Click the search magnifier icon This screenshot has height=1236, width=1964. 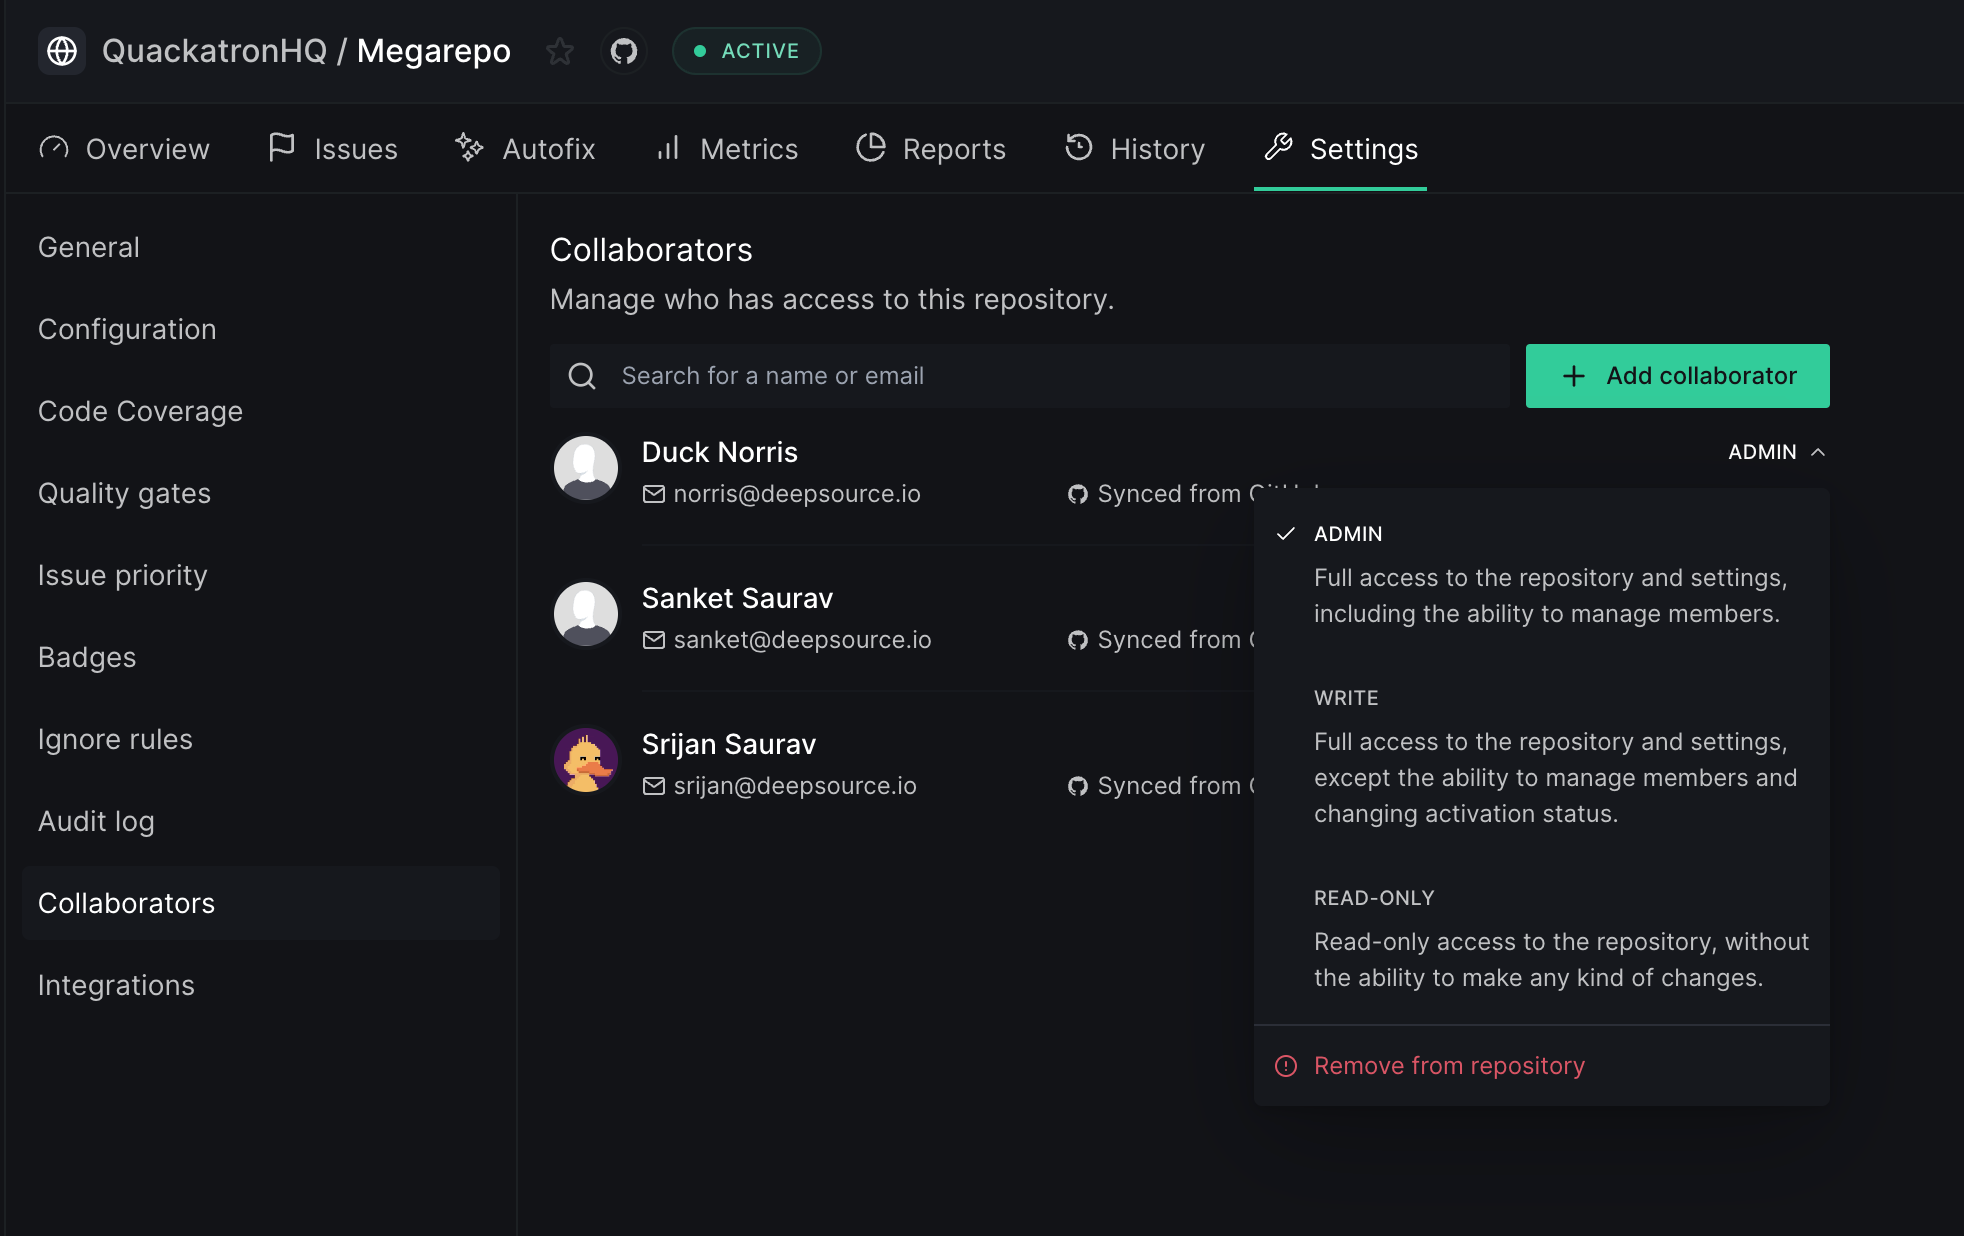click(582, 376)
